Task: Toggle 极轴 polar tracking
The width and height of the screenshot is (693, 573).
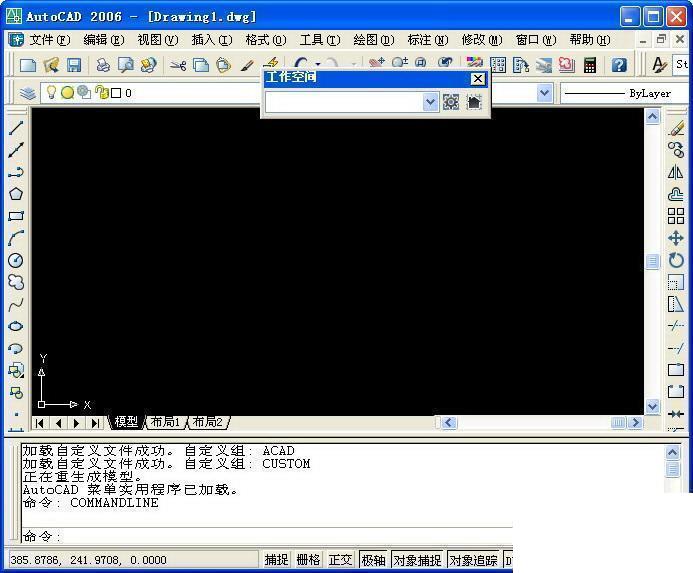Action: (373, 560)
